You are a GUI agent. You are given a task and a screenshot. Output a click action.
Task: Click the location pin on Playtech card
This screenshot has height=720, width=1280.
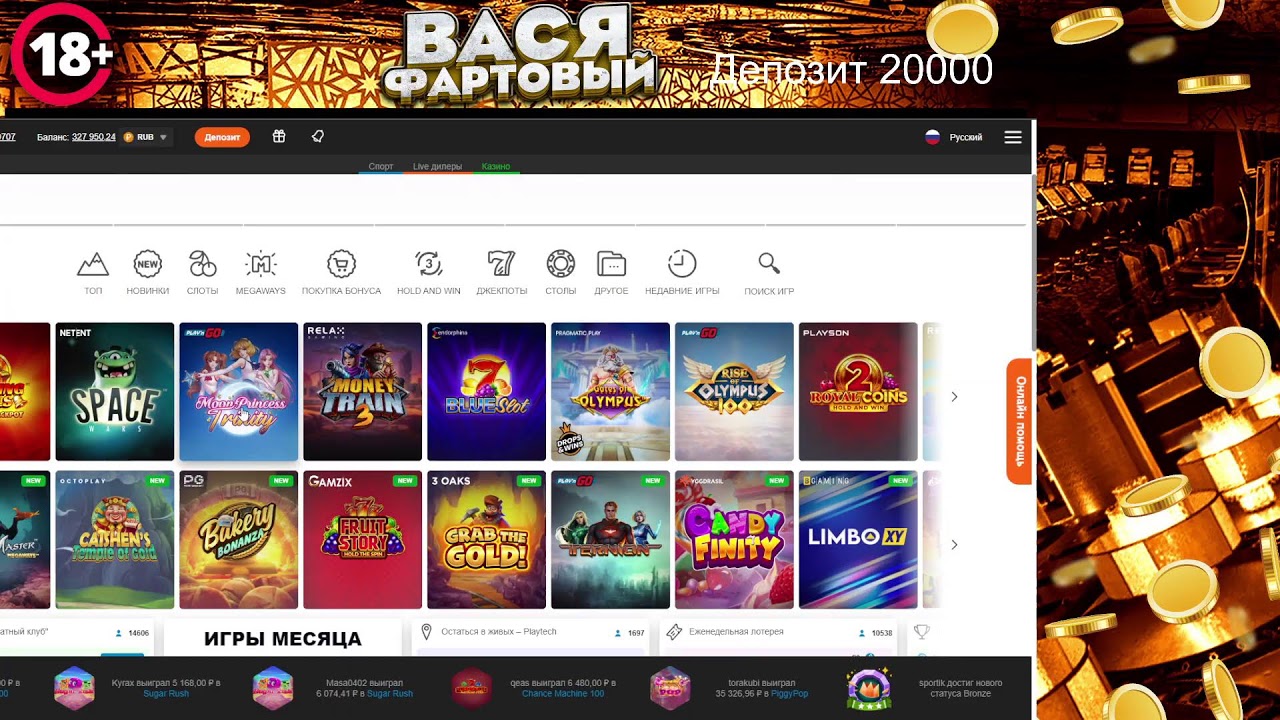tap(426, 632)
